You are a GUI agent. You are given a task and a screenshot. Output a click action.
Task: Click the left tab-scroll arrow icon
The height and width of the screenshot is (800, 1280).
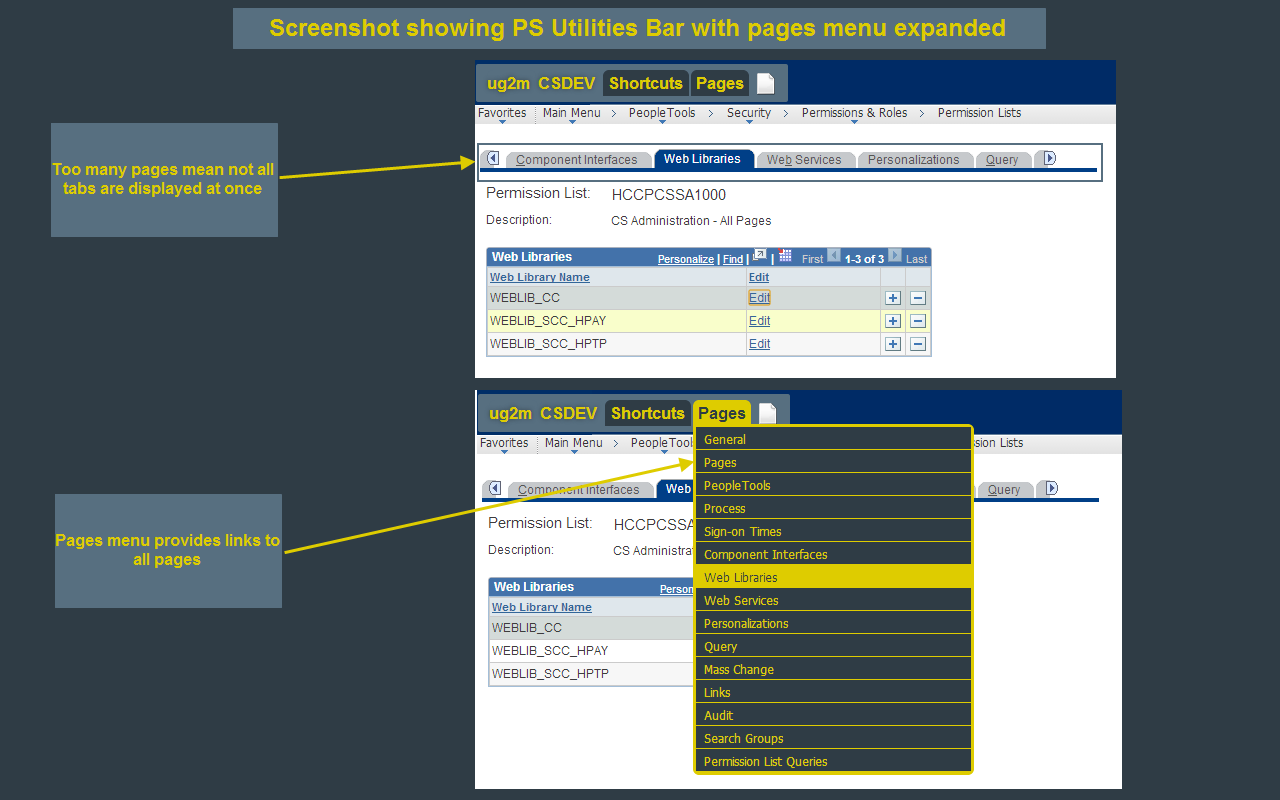coord(491,158)
